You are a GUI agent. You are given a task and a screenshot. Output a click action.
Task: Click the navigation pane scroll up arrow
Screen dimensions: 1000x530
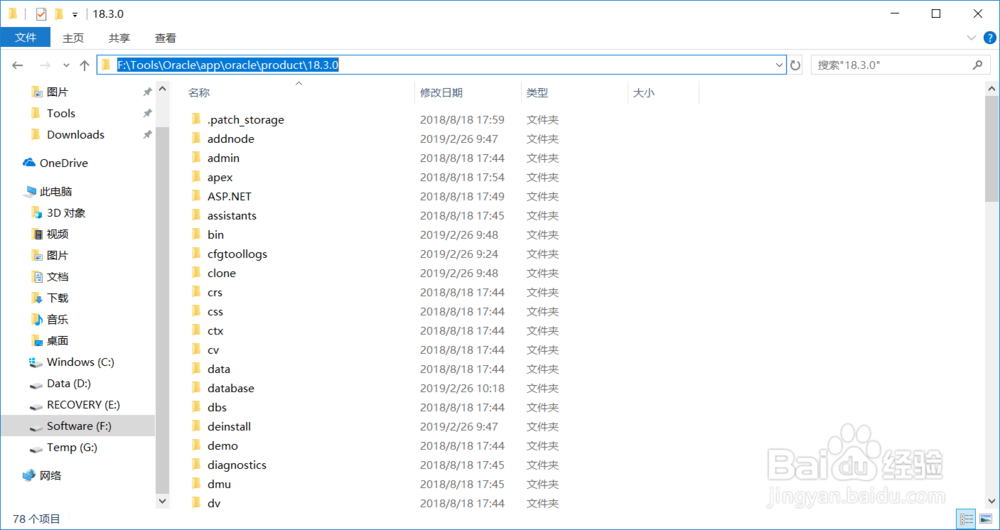pyautogui.click(x=162, y=89)
